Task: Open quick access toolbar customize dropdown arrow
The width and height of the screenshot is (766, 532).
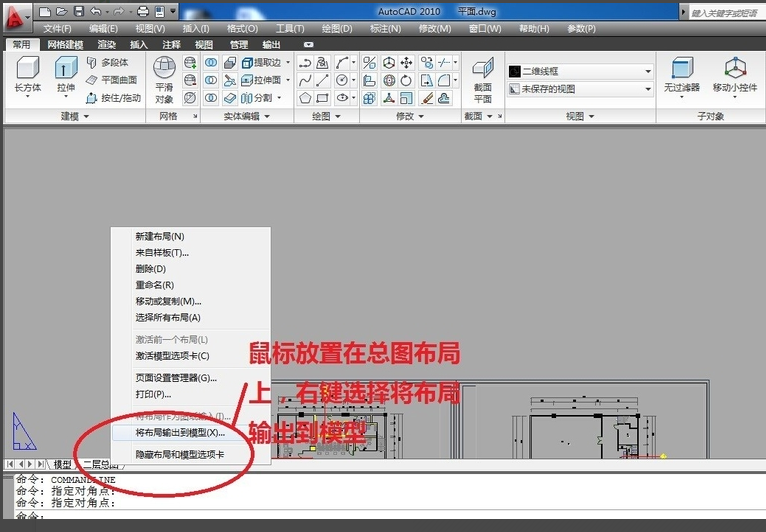Action: (x=173, y=11)
